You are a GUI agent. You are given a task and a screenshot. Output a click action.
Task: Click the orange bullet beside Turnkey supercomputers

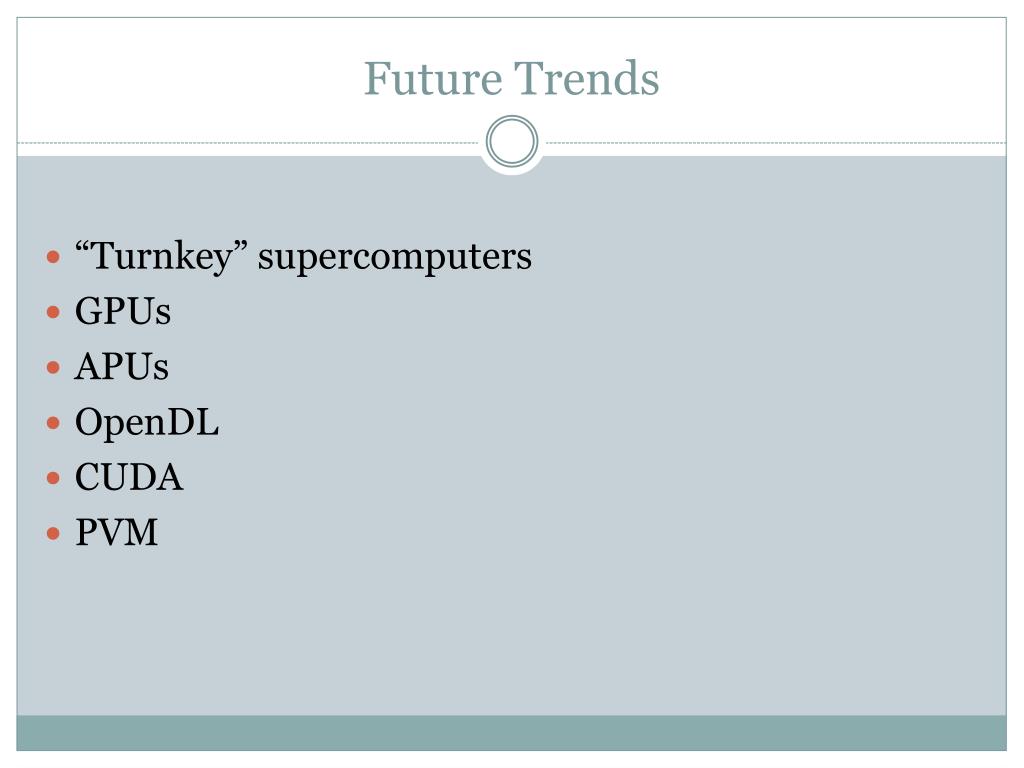coord(54,257)
